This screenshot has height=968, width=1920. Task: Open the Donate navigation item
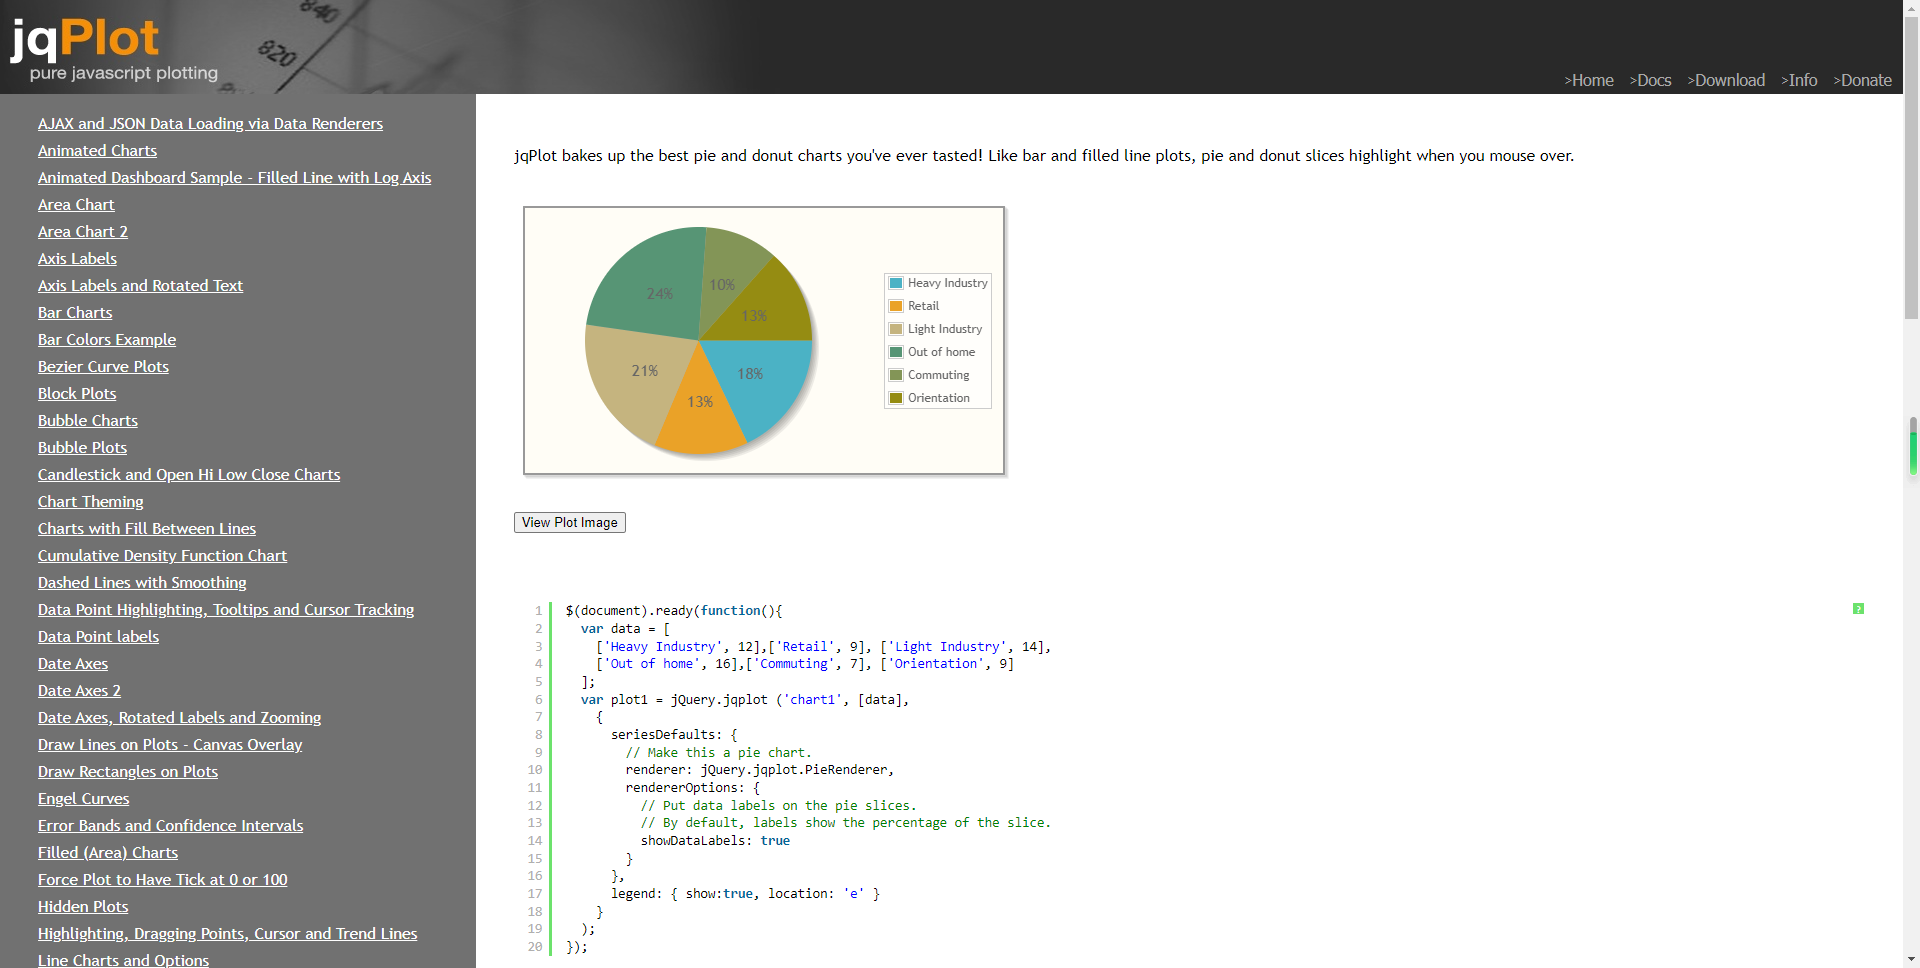click(x=1862, y=80)
